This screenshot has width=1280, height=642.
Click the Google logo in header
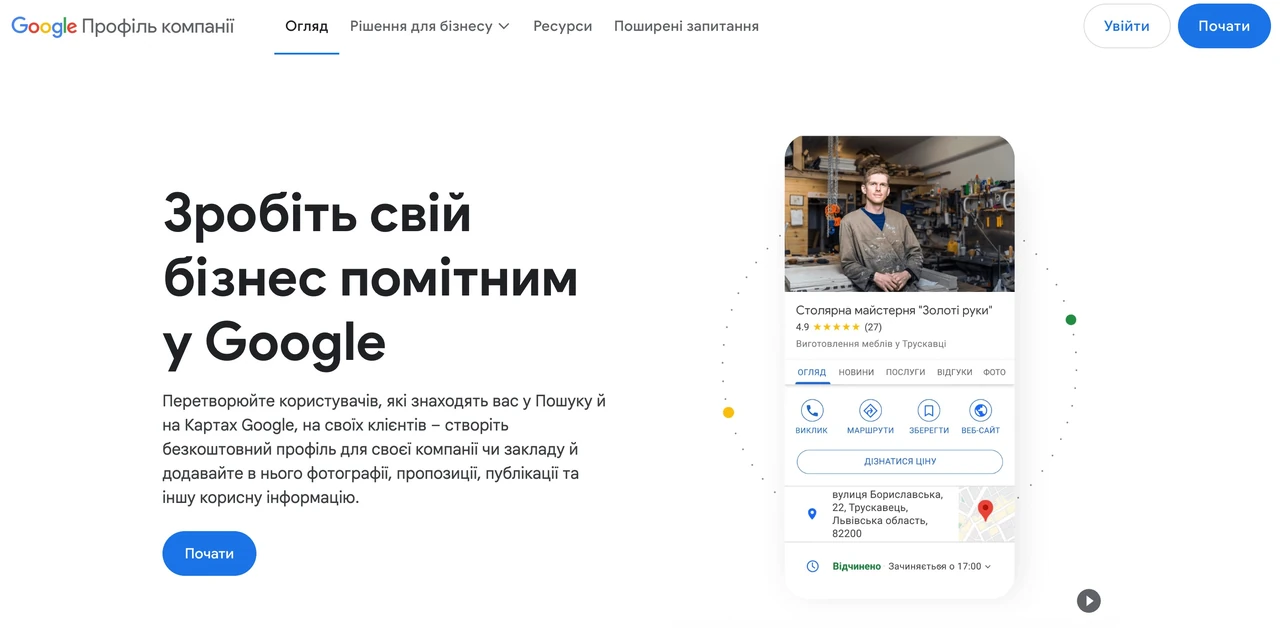(x=44, y=26)
